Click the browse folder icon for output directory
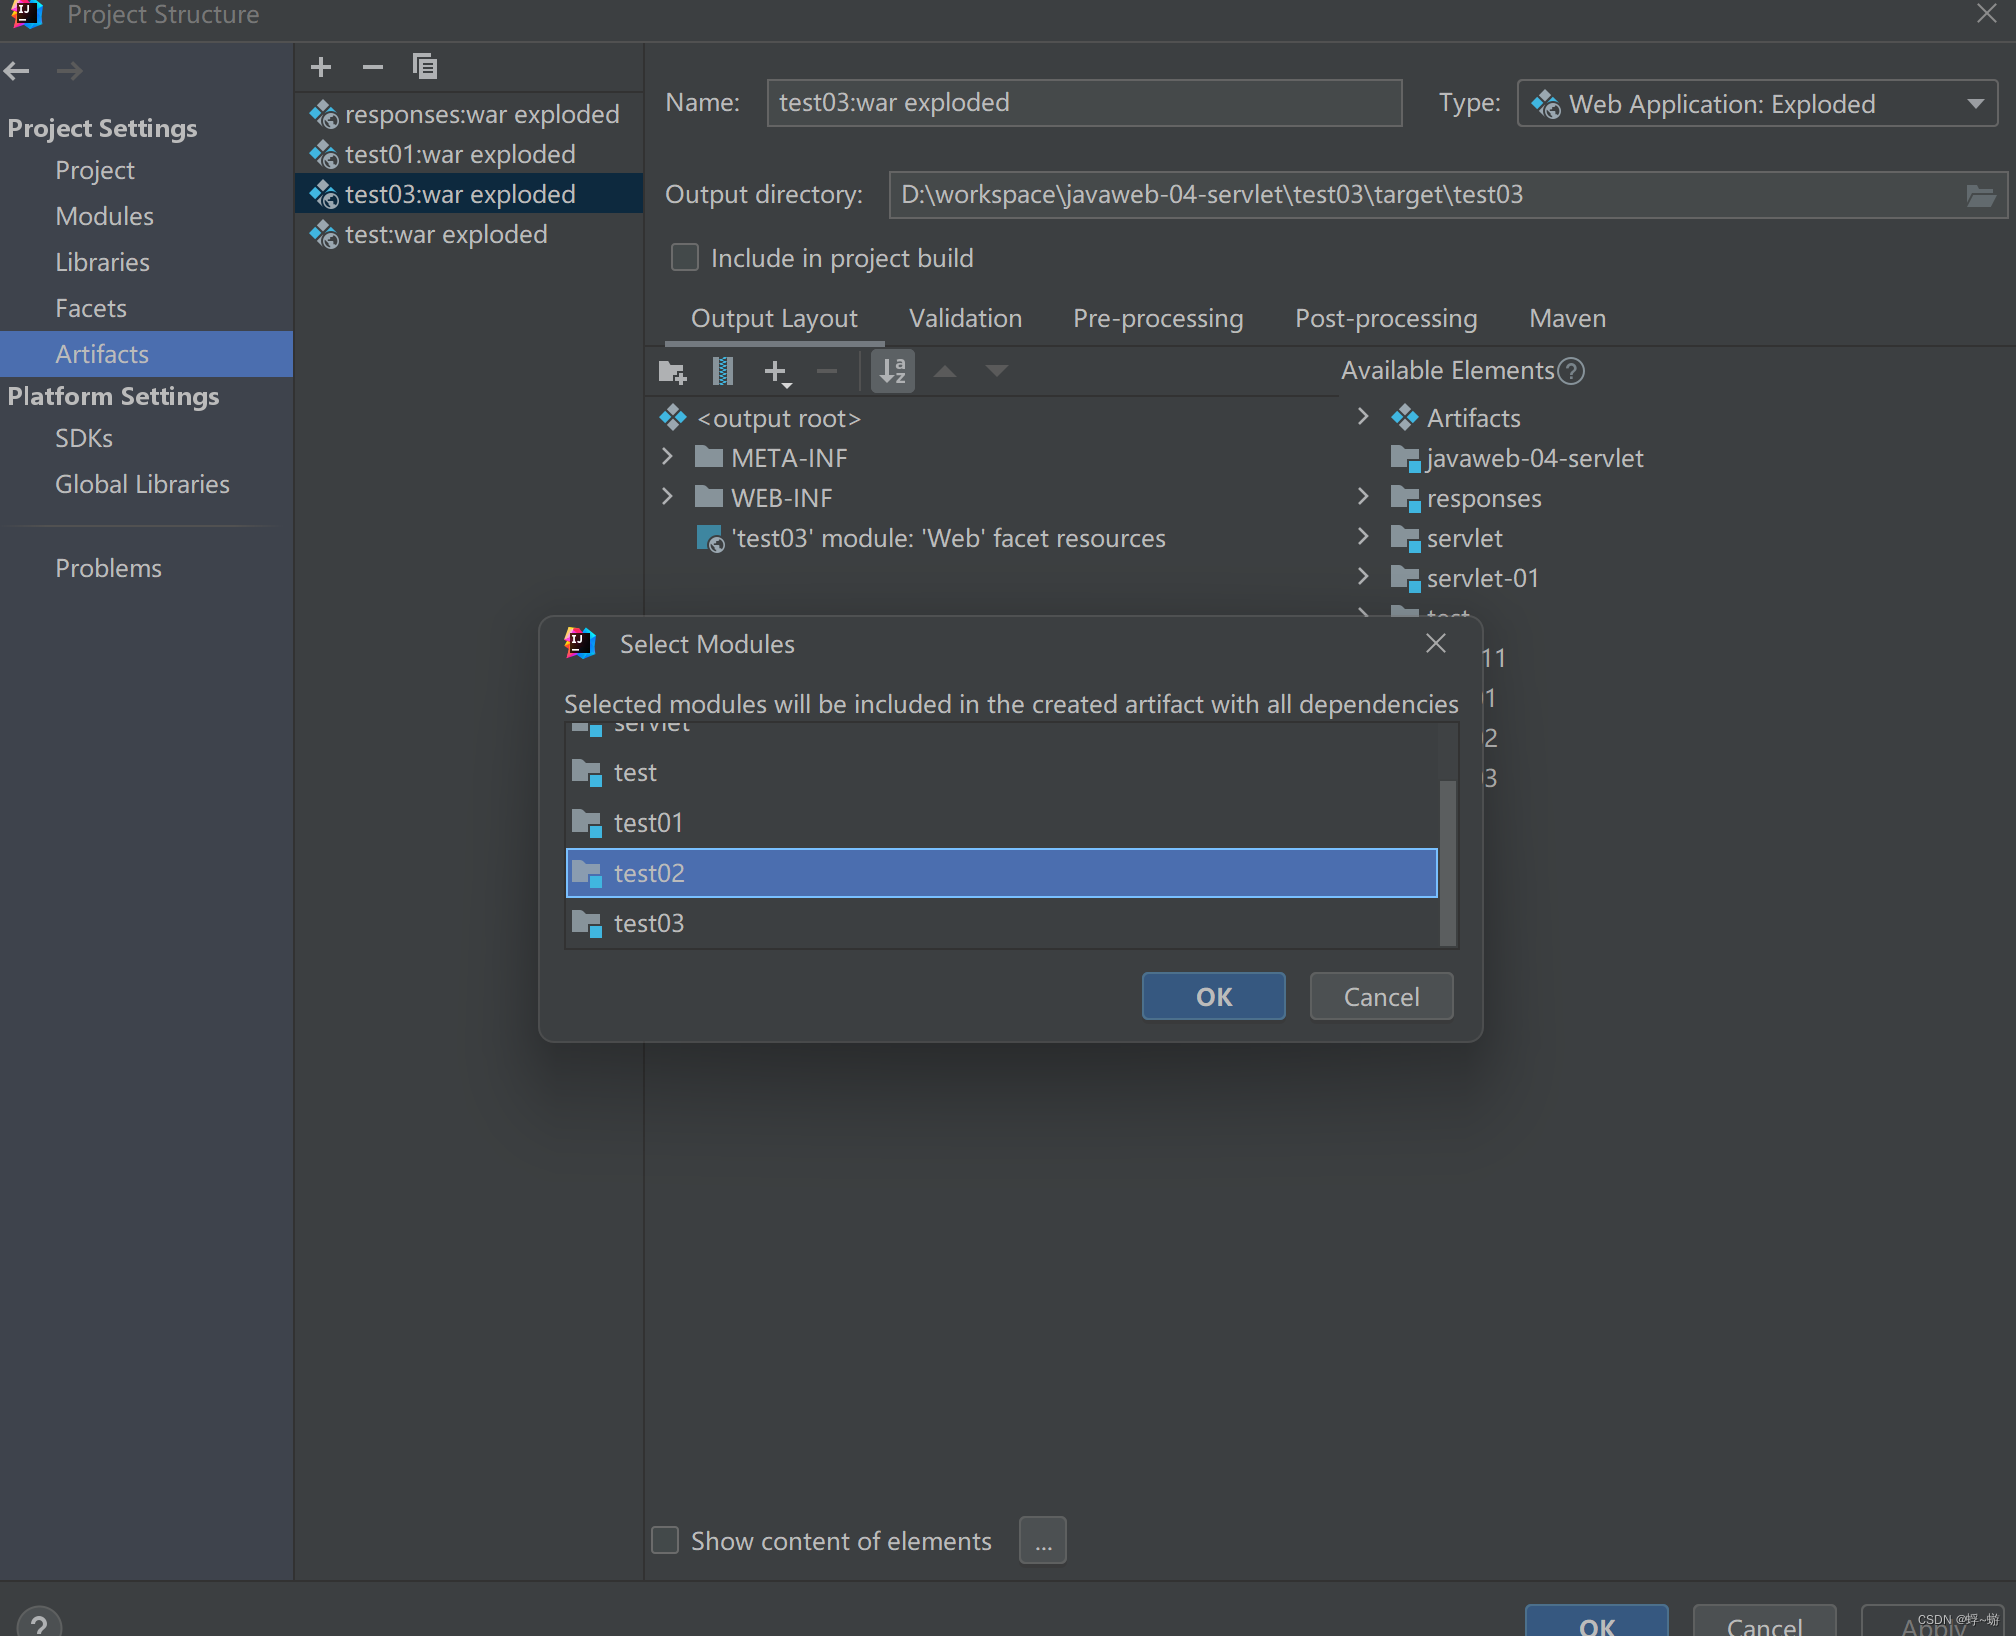The image size is (2016, 1636). click(x=1981, y=196)
